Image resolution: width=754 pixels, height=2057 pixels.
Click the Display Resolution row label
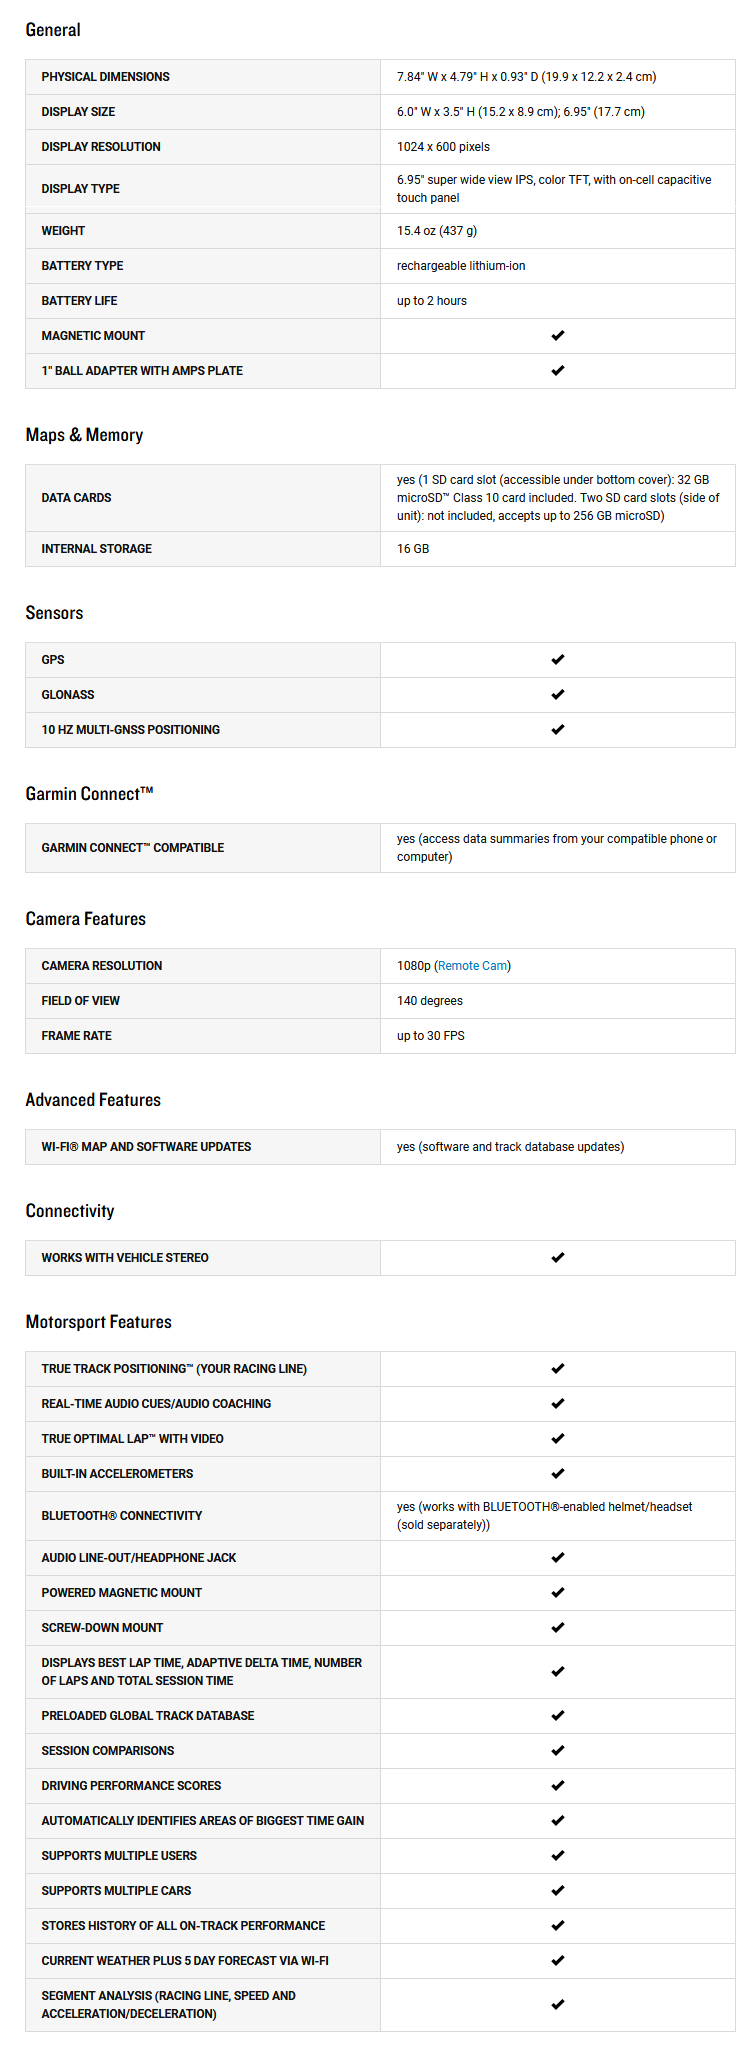(101, 147)
